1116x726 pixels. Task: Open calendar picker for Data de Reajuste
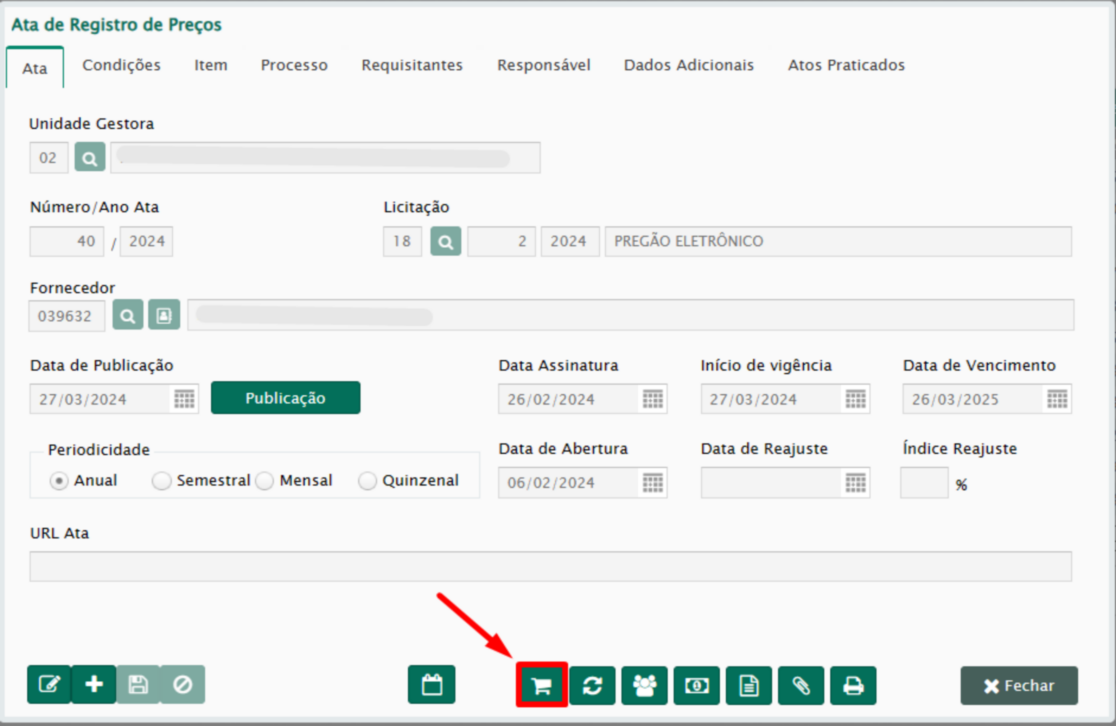click(855, 483)
